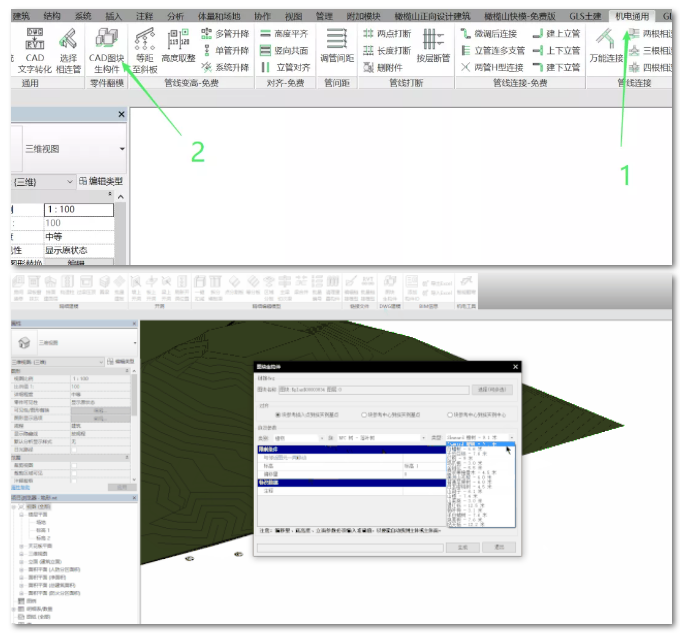
Task: Close the lower window properties panel
Action: pos(134,323)
